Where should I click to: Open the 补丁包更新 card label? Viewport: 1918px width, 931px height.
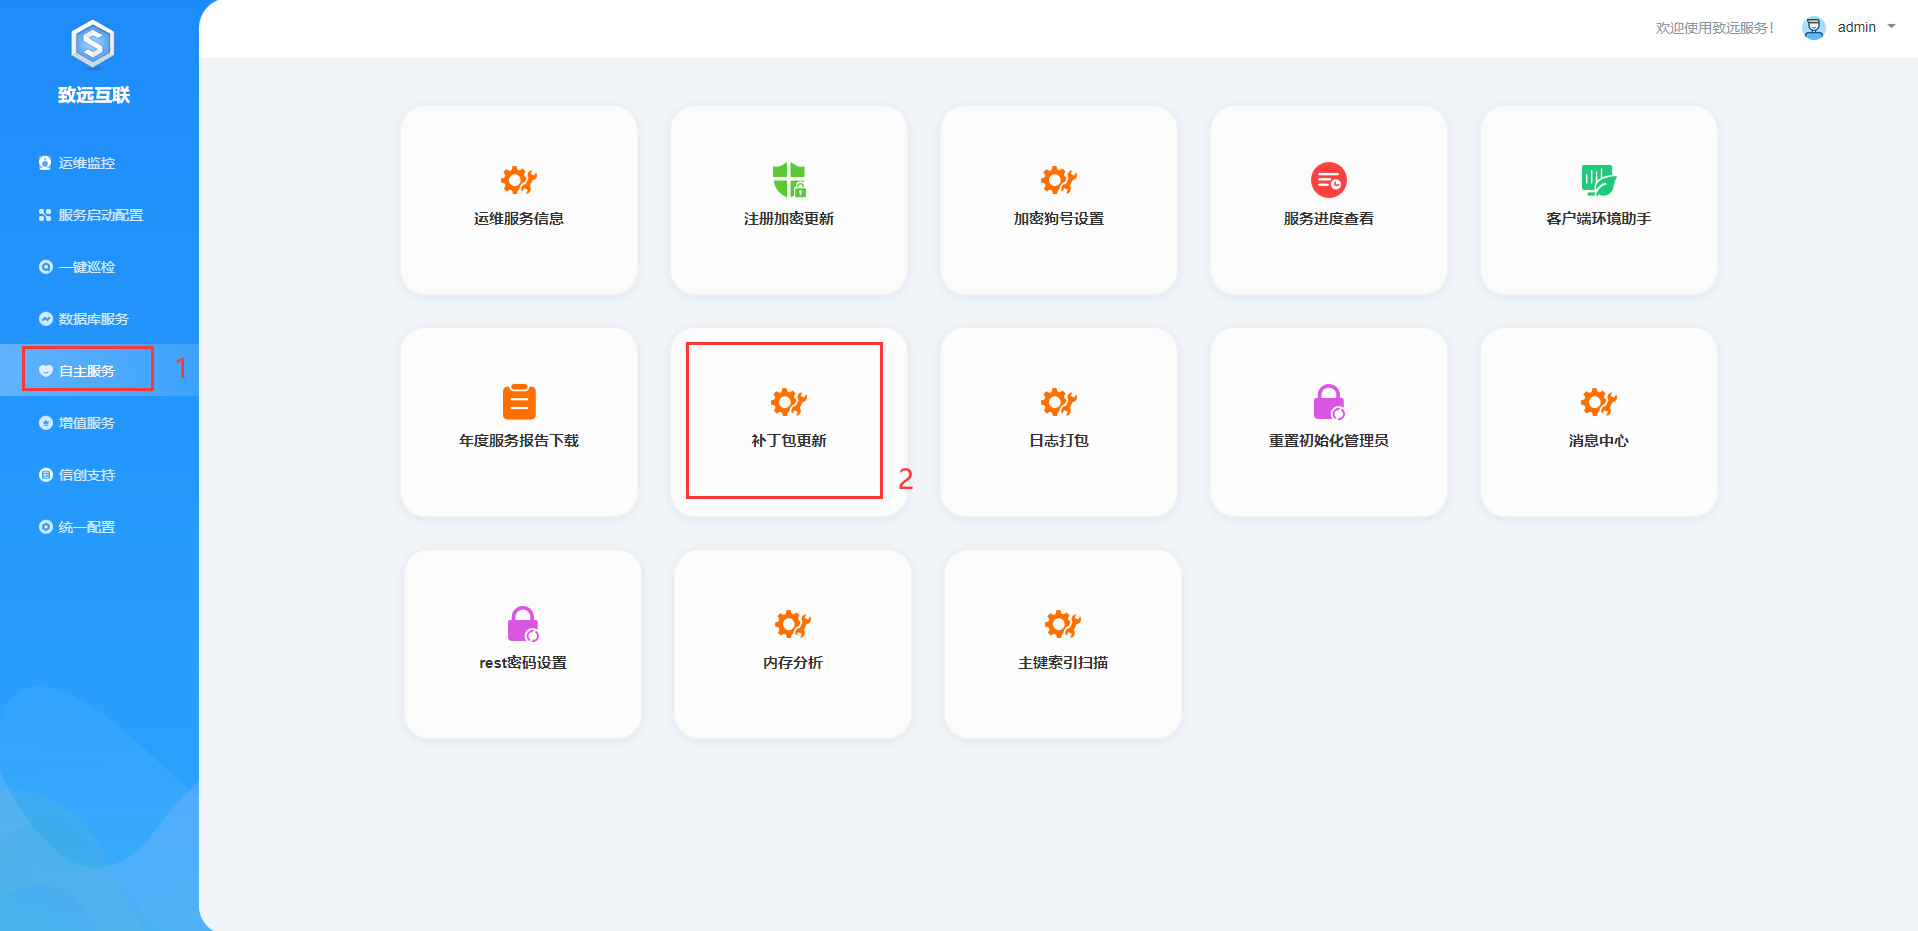(x=789, y=441)
